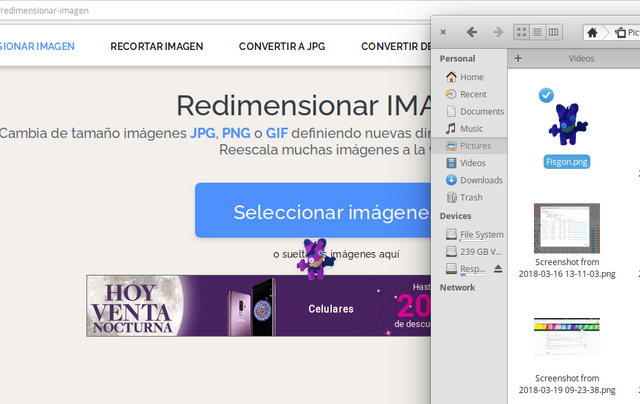Toggle selection checkmark on Fisgon.png
Viewport: 640px width, 404px height.
pyautogui.click(x=546, y=95)
